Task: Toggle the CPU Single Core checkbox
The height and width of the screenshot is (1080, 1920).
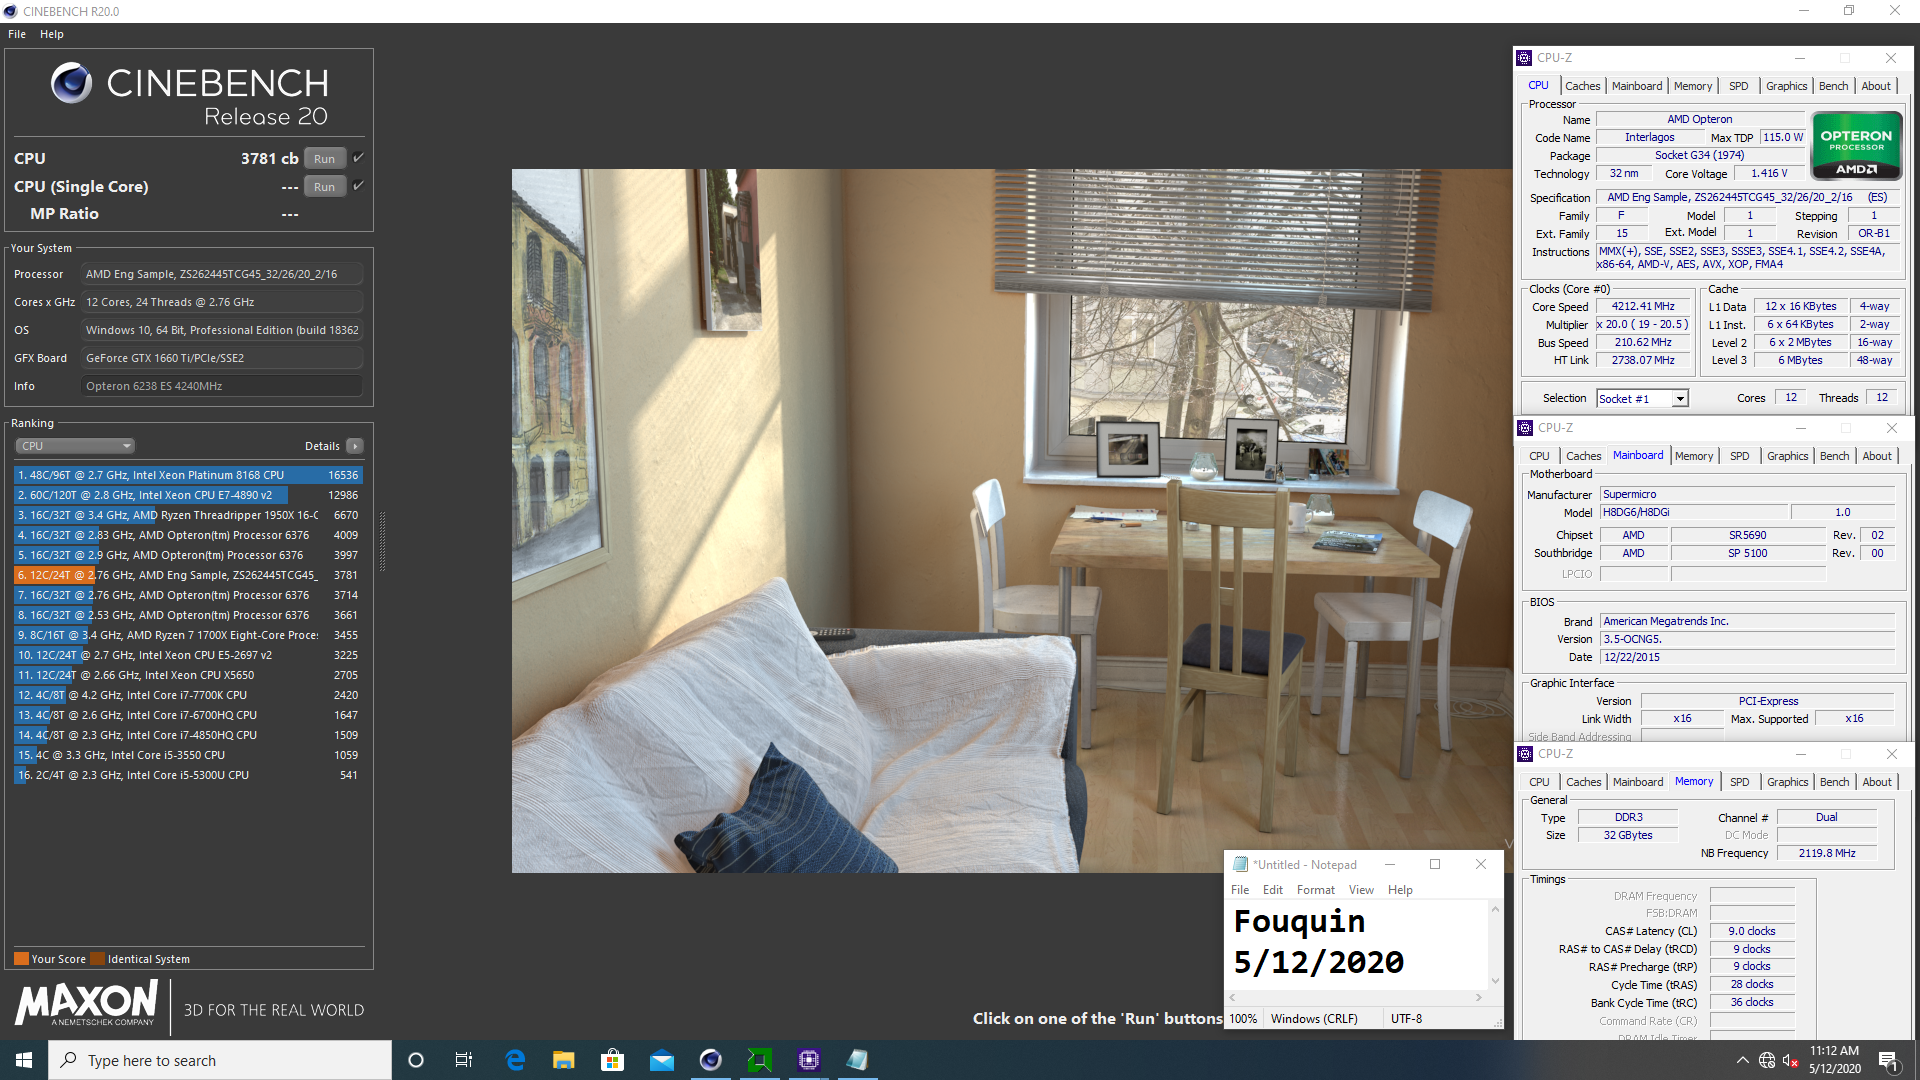Action: (x=358, y=186)
